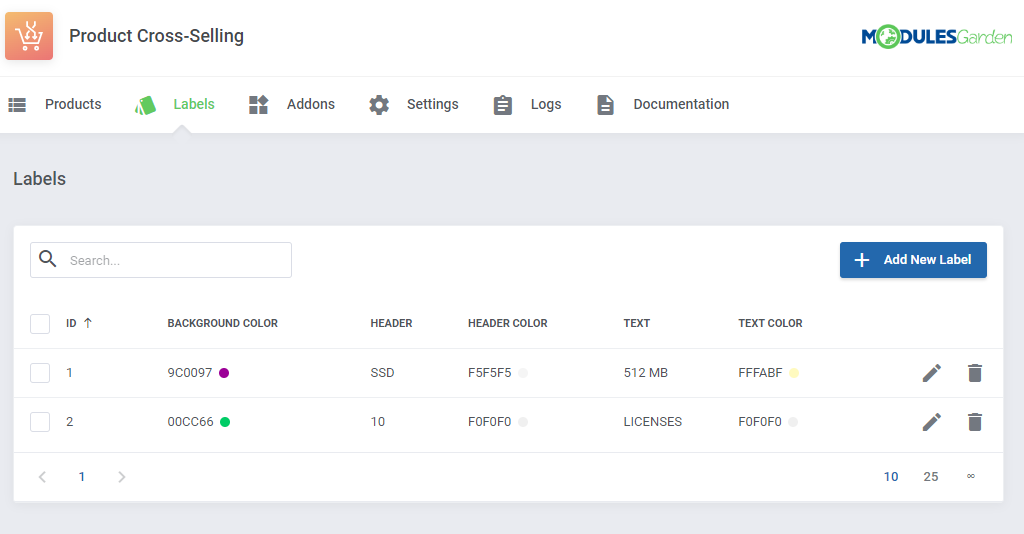Click the F0F0F0 header color dot in row 2

(x=523, y=422)
